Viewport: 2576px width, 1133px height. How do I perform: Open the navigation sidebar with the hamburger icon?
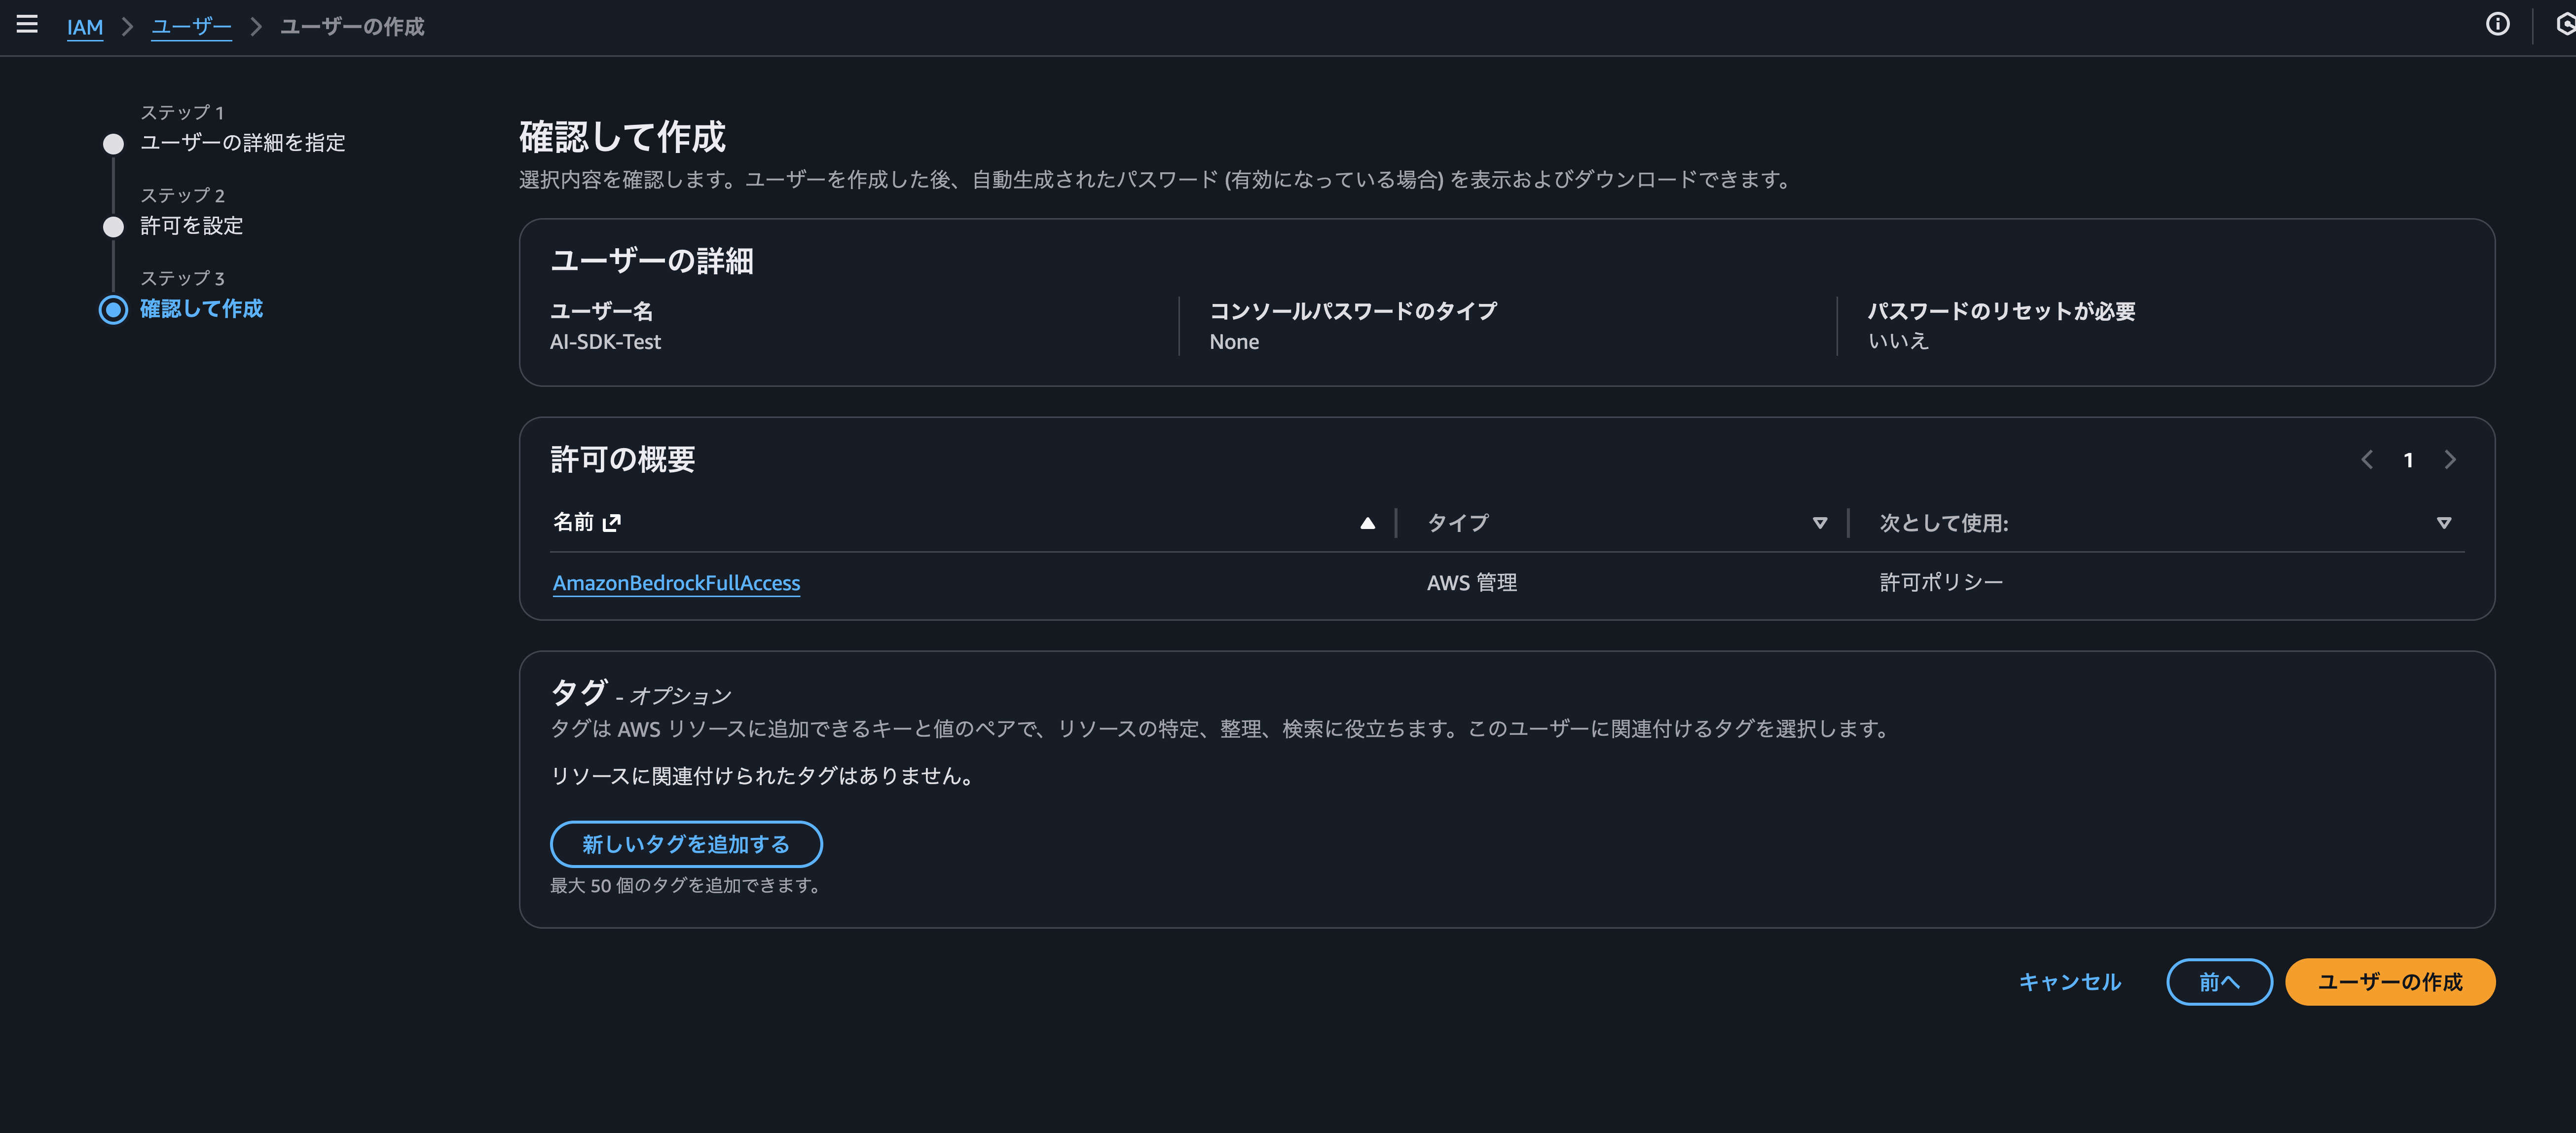tap(26, 26)
